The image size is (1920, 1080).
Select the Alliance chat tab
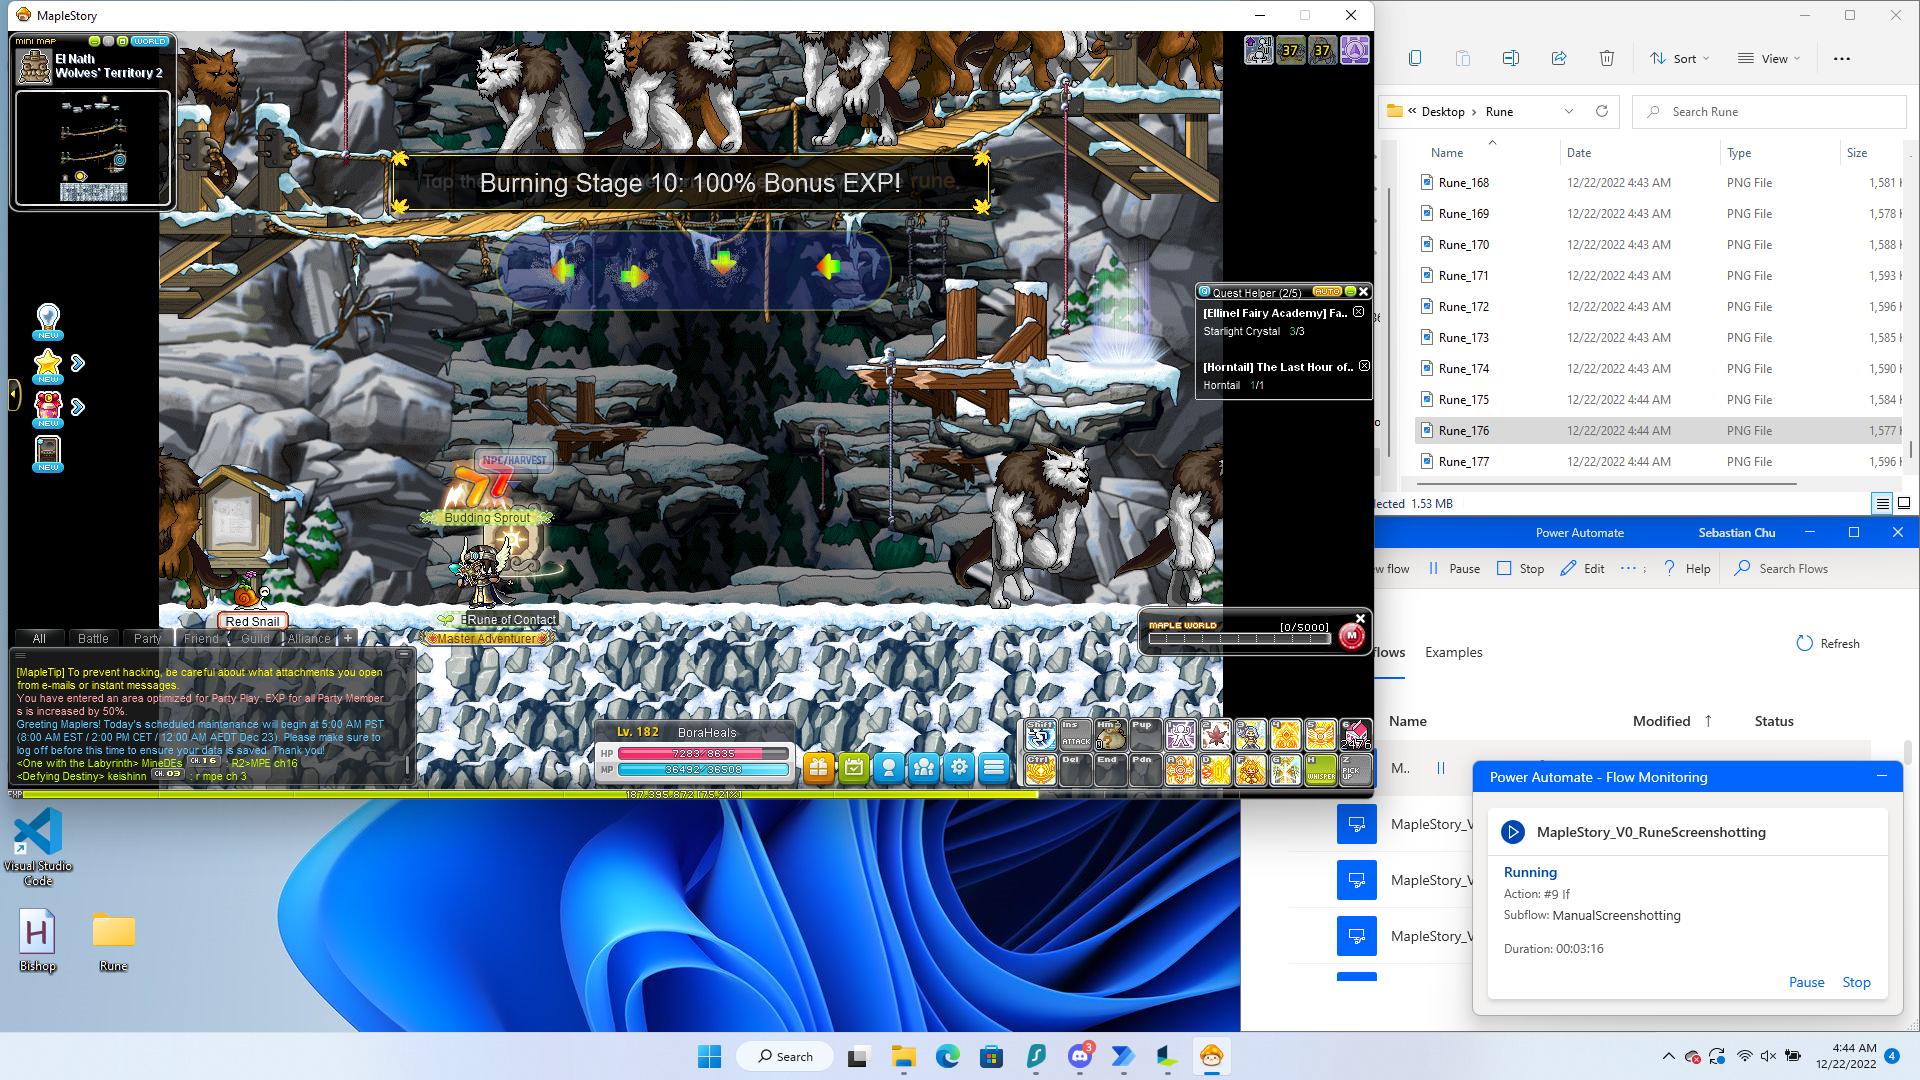pyautogui.click(x=309, y=638)
